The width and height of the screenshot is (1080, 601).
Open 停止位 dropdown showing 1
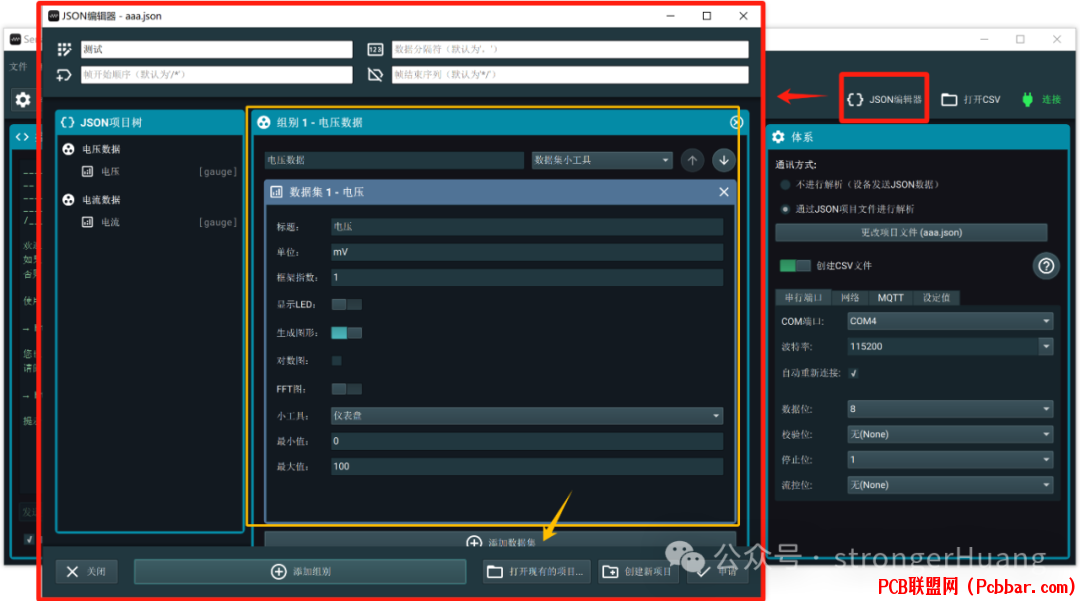pos(950,459)
